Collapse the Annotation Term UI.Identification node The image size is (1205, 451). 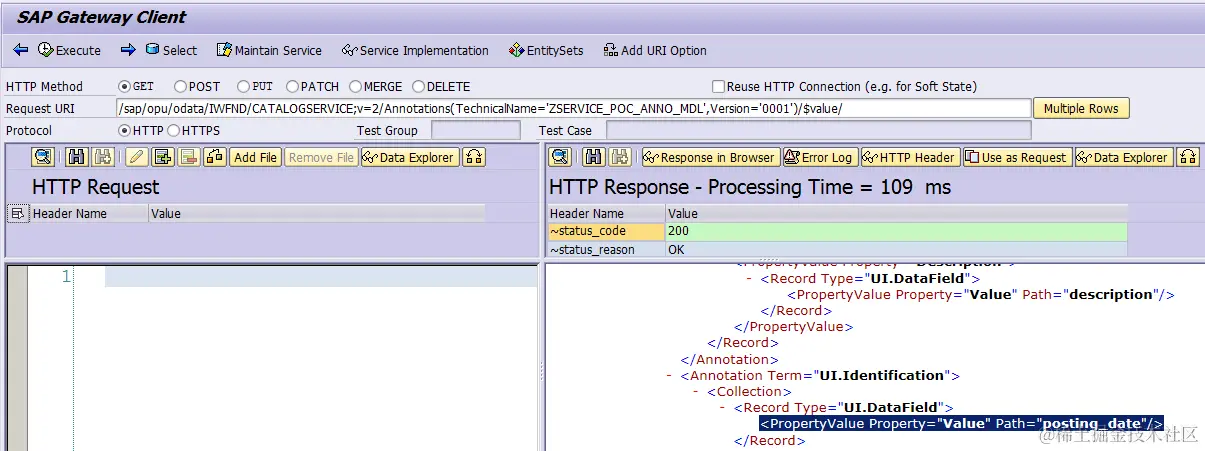point(668,376)
